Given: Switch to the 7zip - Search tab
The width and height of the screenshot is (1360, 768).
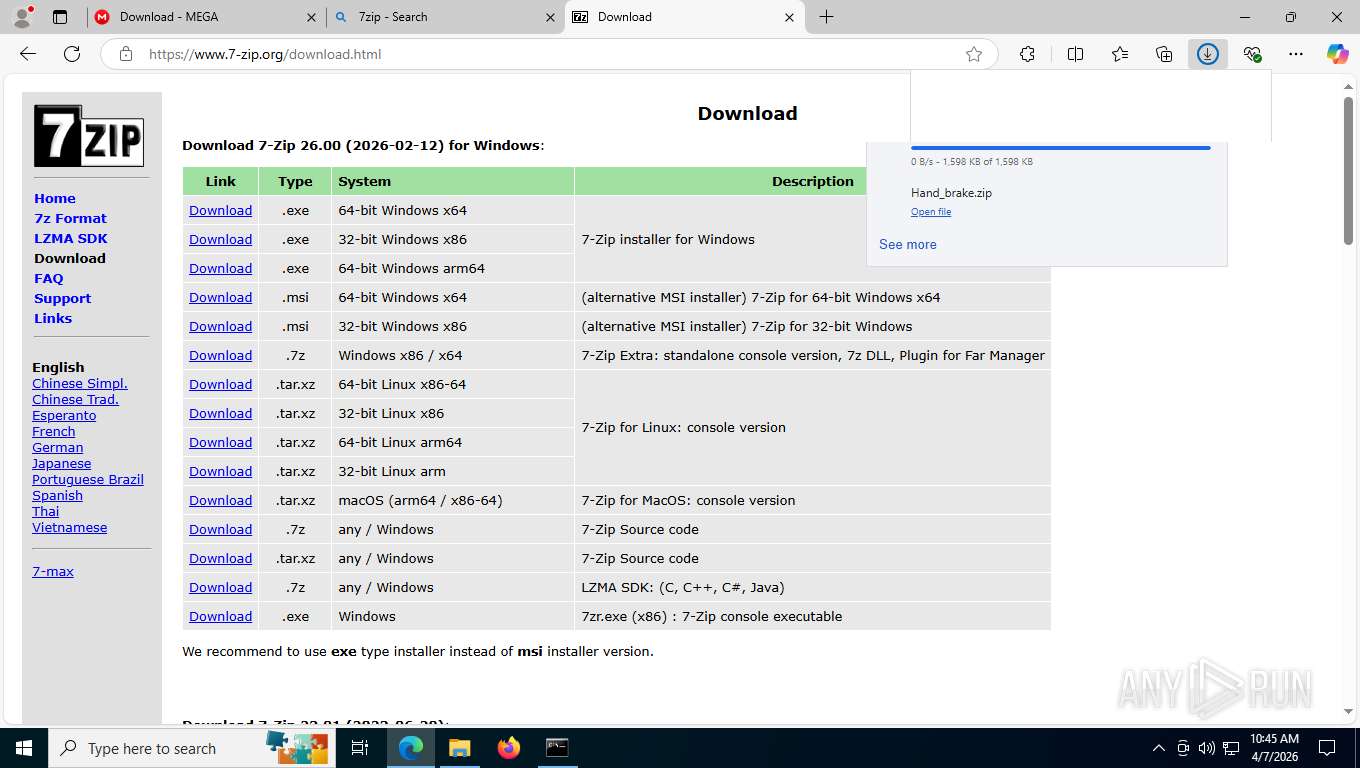Looking at the screenshot, I should [445, 17].
